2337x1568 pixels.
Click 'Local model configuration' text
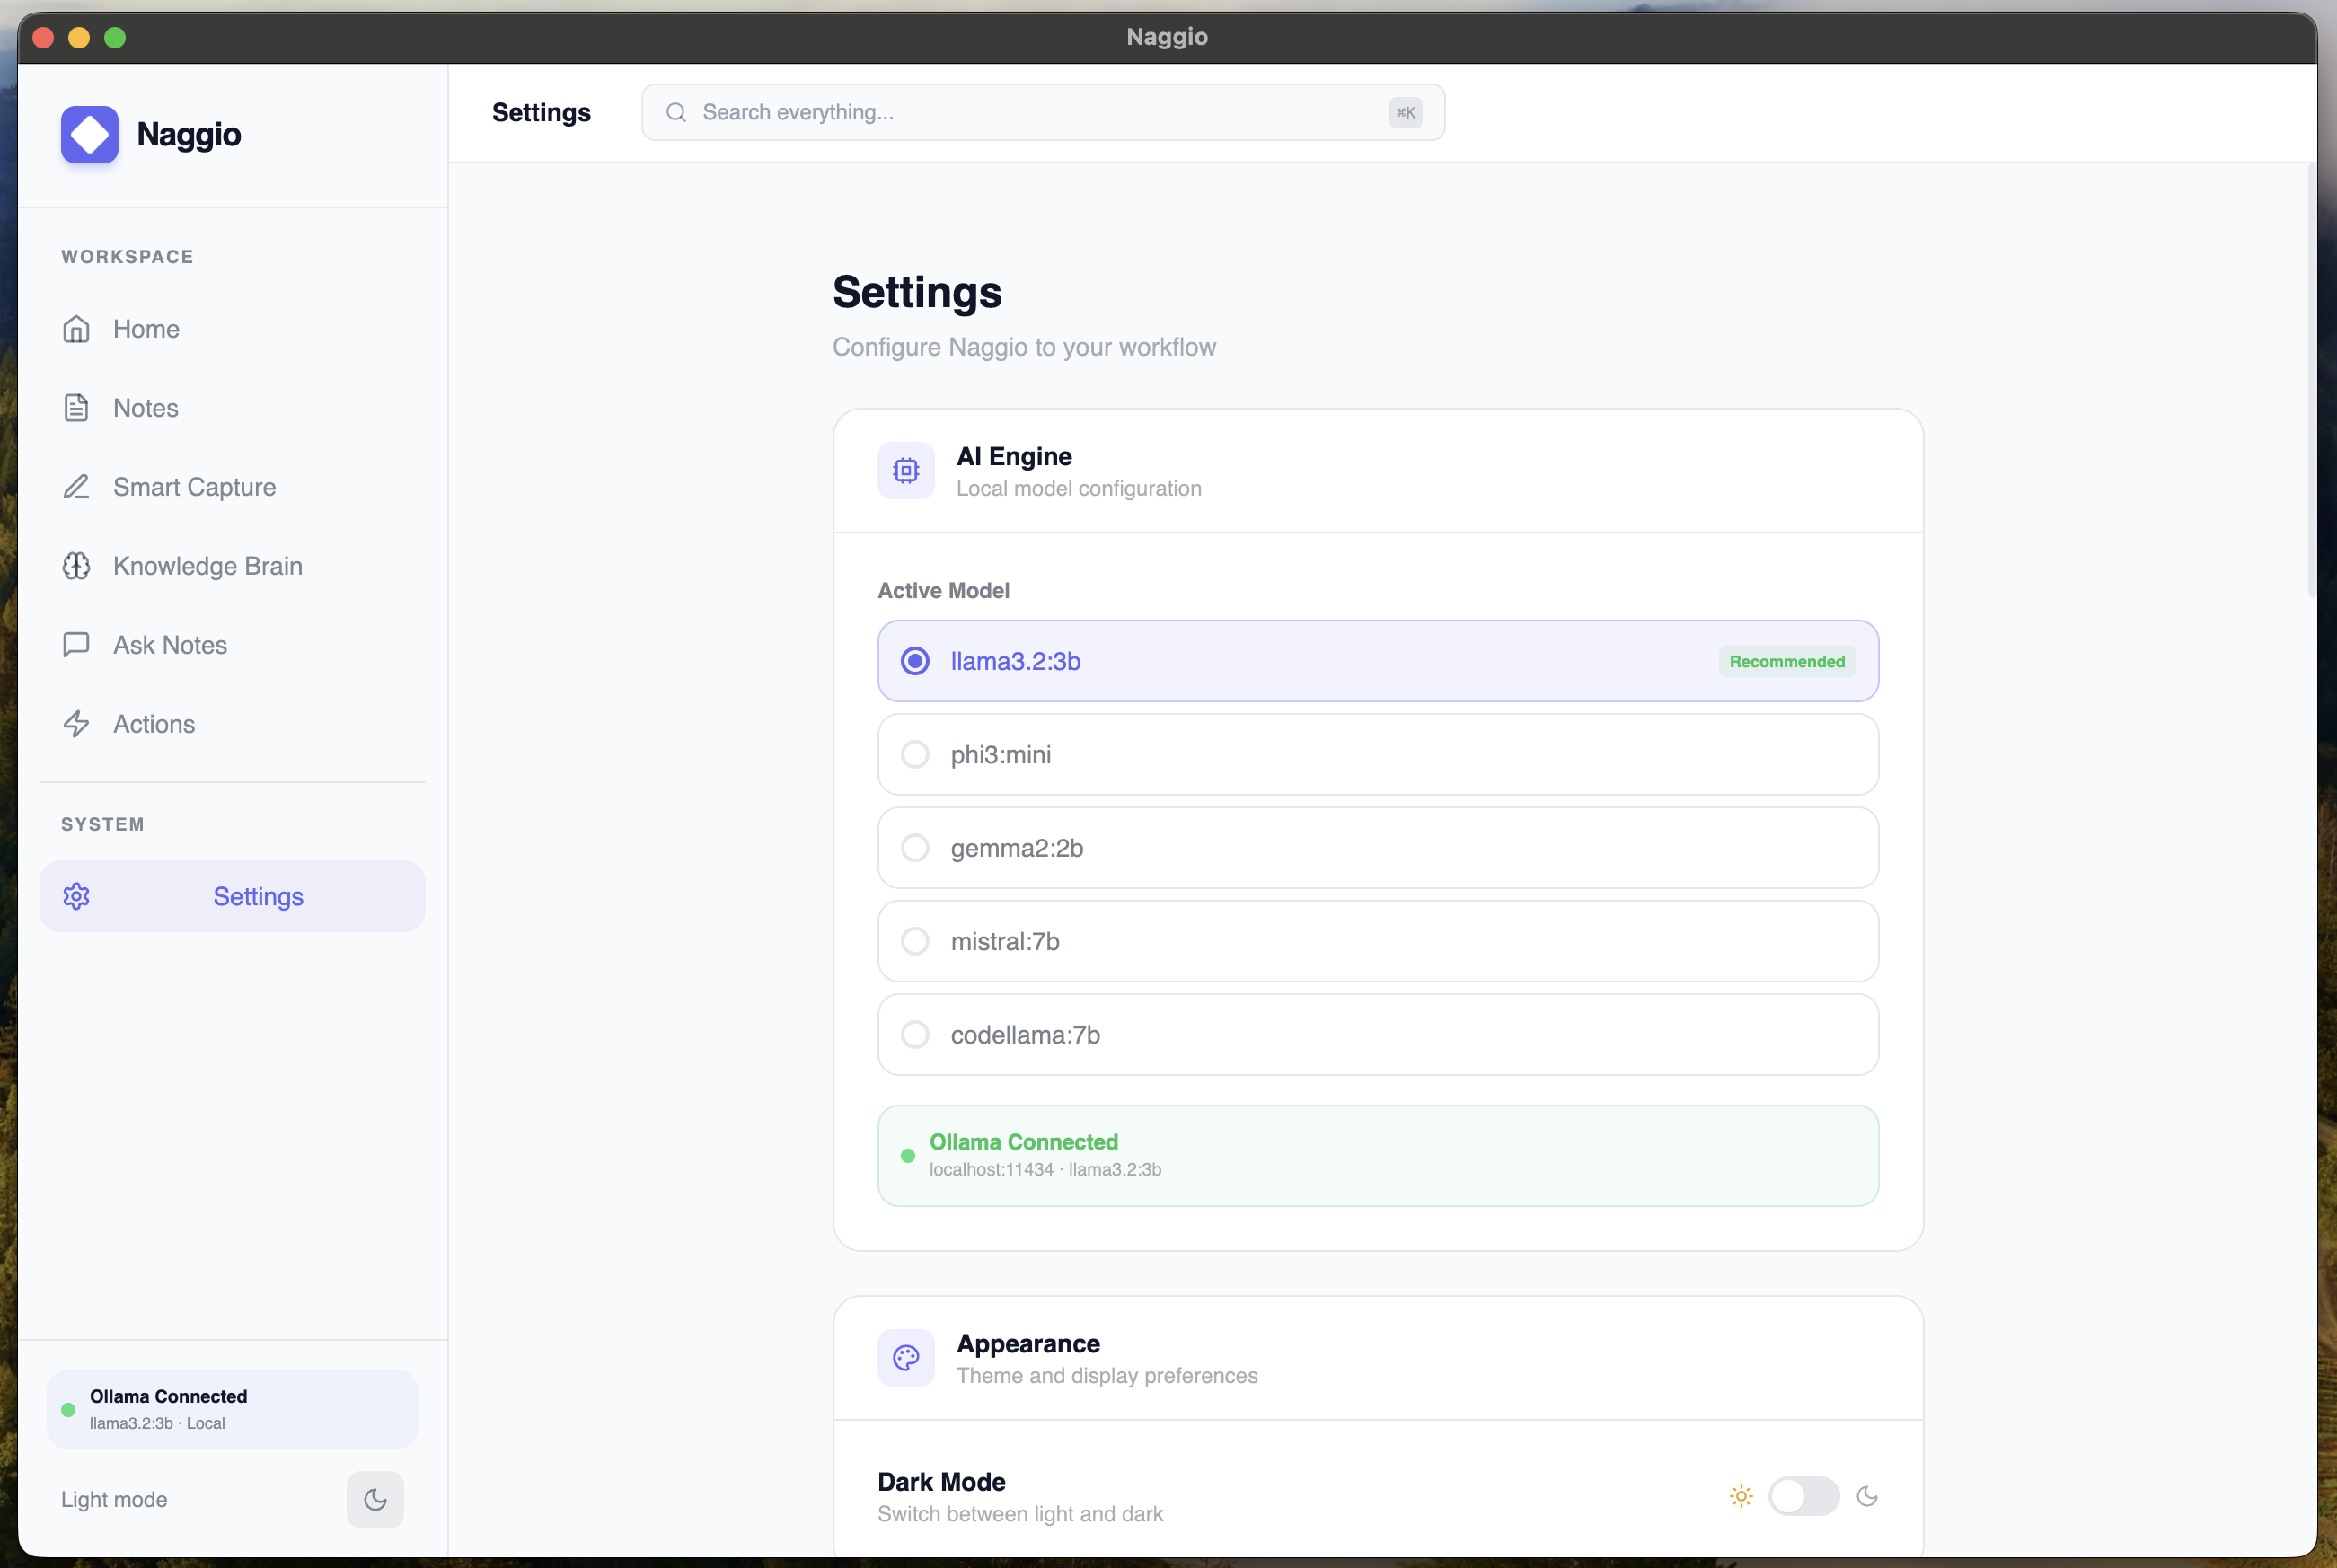[1079, 489]
